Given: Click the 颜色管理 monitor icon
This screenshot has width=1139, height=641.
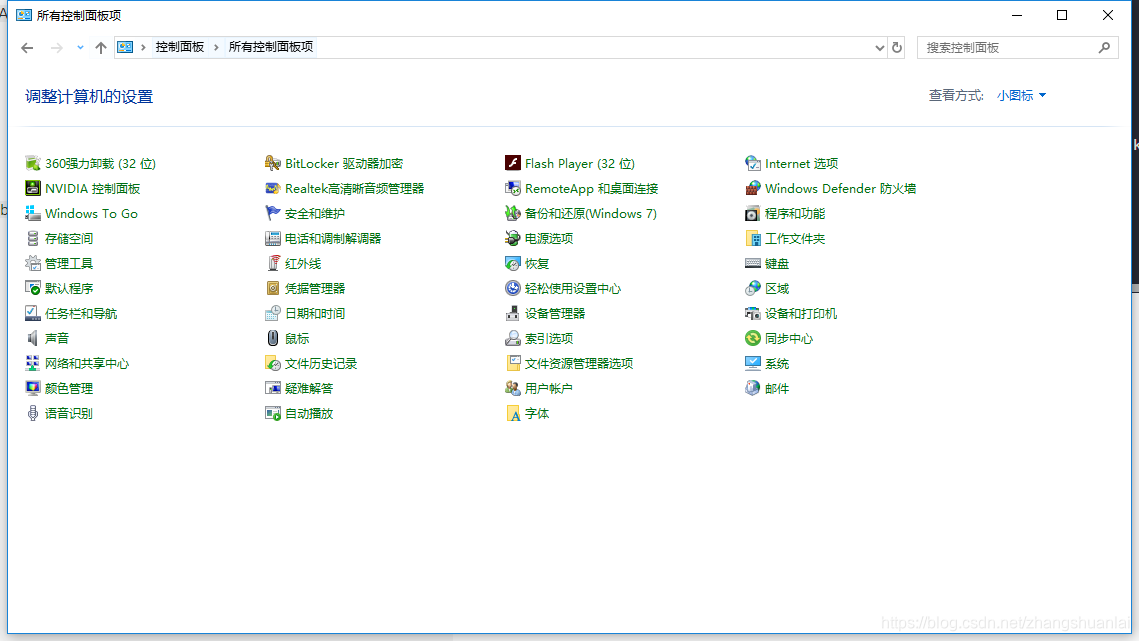Looking at the screenshot, I should coord(33,388).
